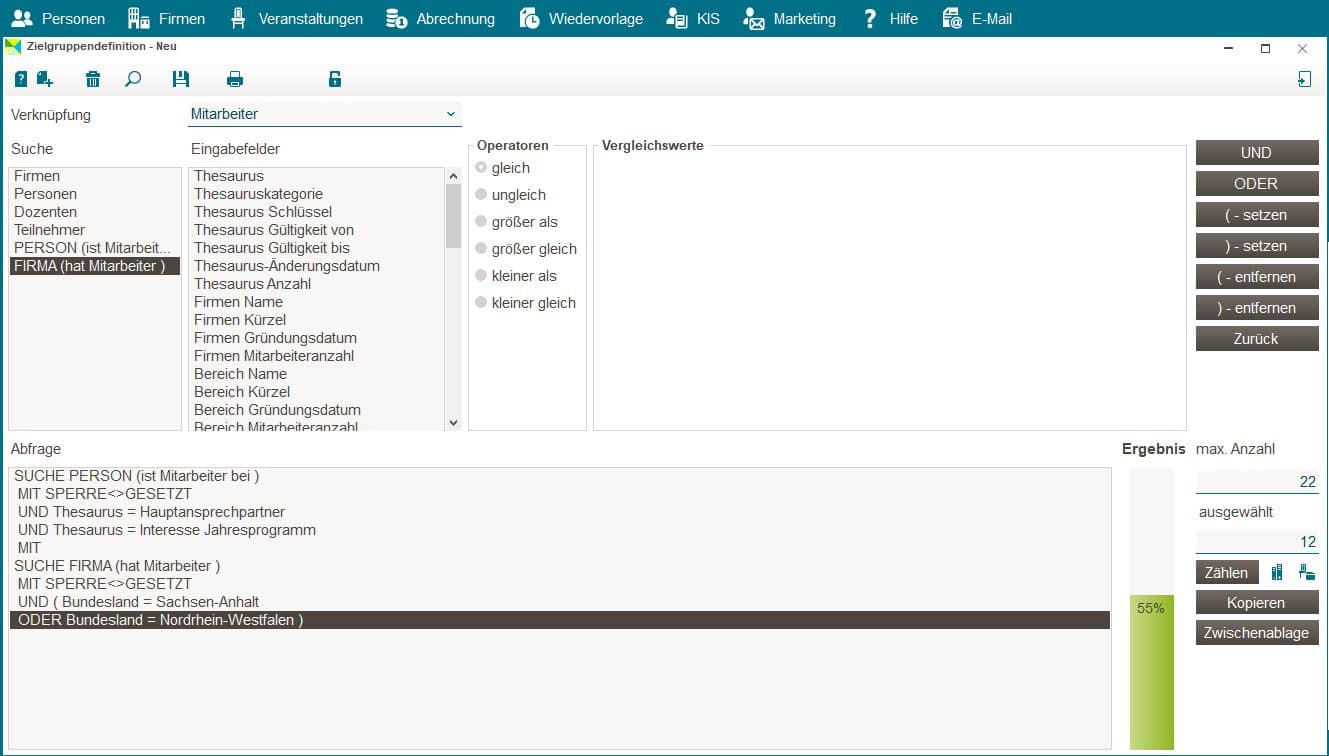This screenshot has height=756, width=1329.
Task: Open the E-Mail module
Action: click(977, 18)
